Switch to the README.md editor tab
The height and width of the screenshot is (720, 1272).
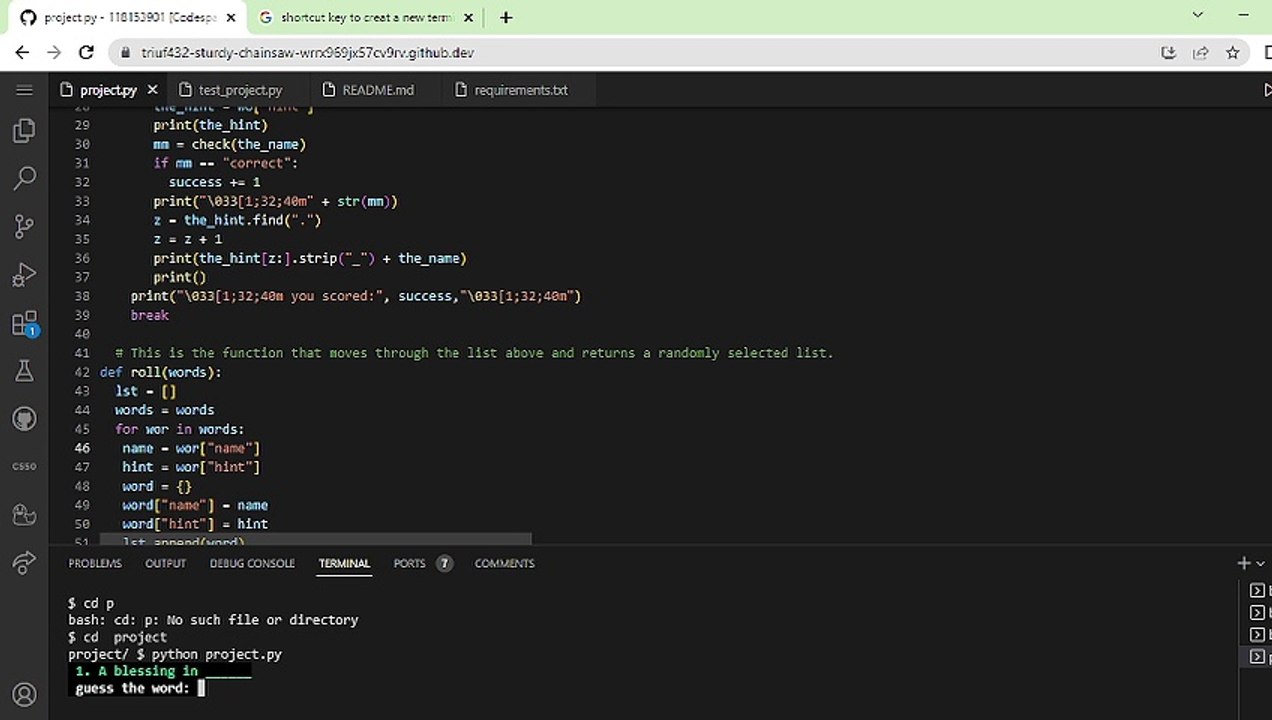pyautogui.click(x=377, y=90)
